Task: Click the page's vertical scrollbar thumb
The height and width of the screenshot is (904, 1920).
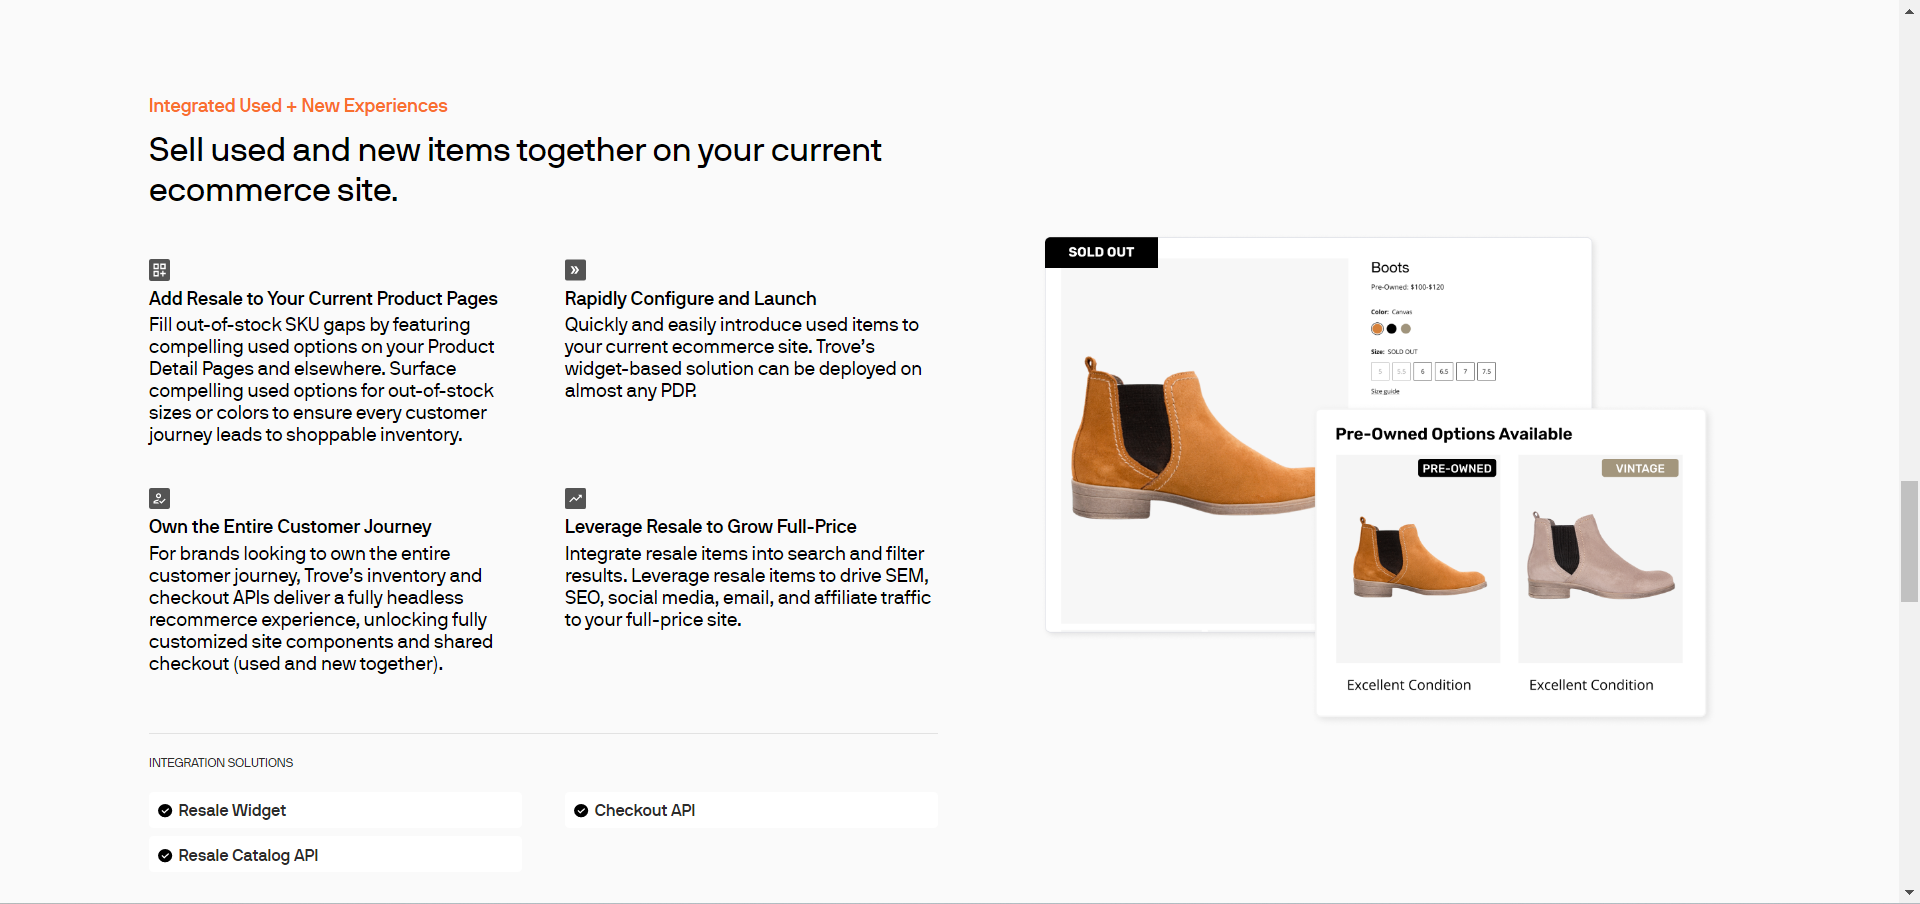Action: pos(1909,541)
